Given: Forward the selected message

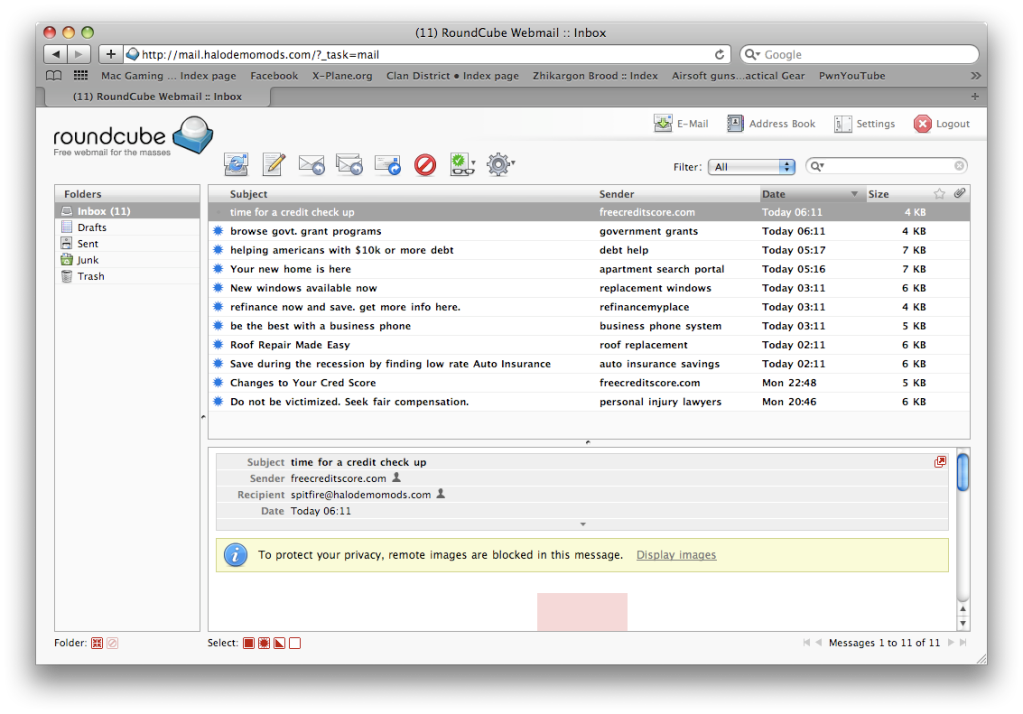Looking at the screenshot, I should pyautogui.click(x=388, y=164).
